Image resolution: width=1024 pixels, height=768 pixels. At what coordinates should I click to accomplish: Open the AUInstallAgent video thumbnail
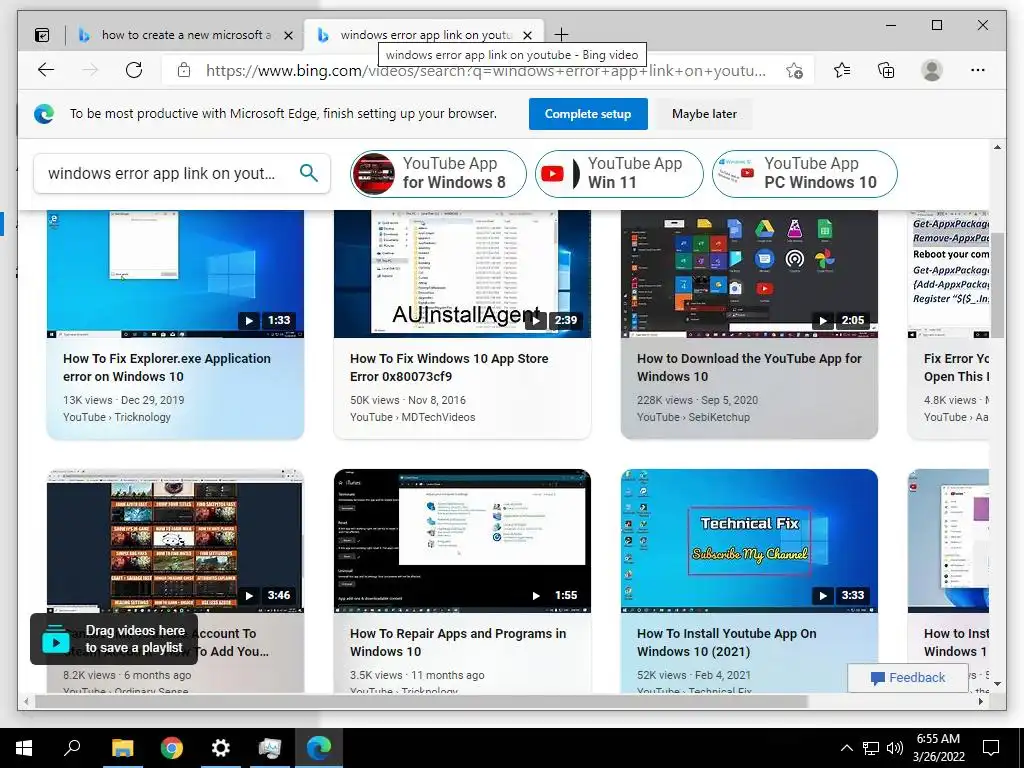click(x=462, y=274)
